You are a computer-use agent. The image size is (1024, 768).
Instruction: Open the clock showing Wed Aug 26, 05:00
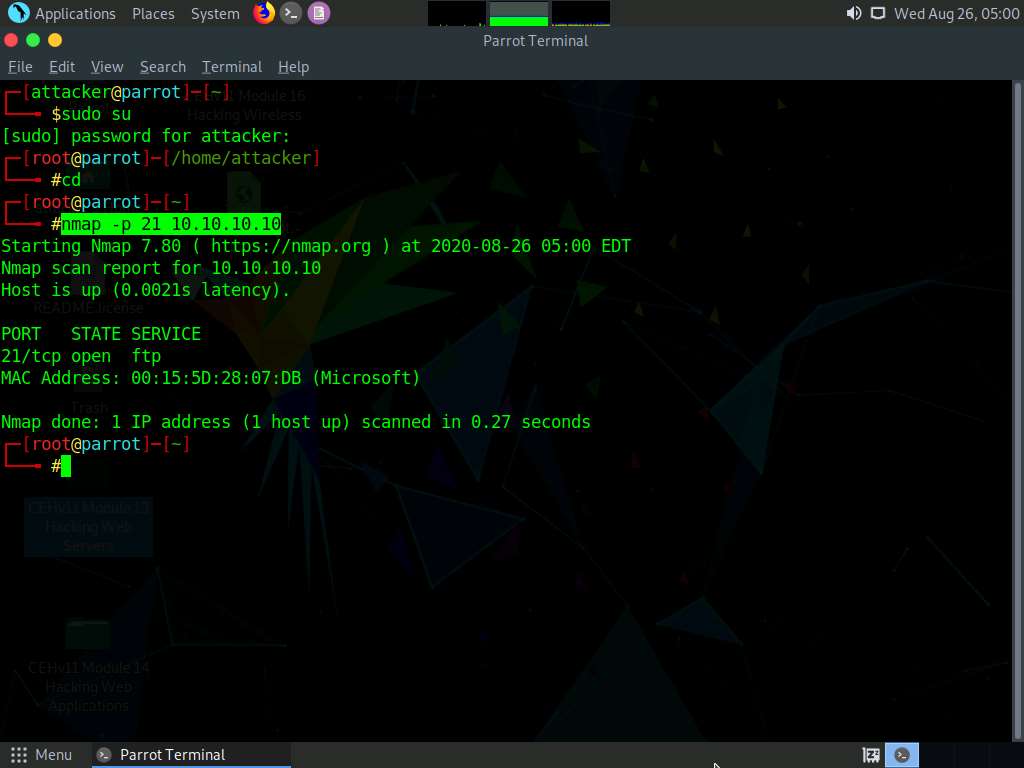pyautogui.click(x=956, y=13)
